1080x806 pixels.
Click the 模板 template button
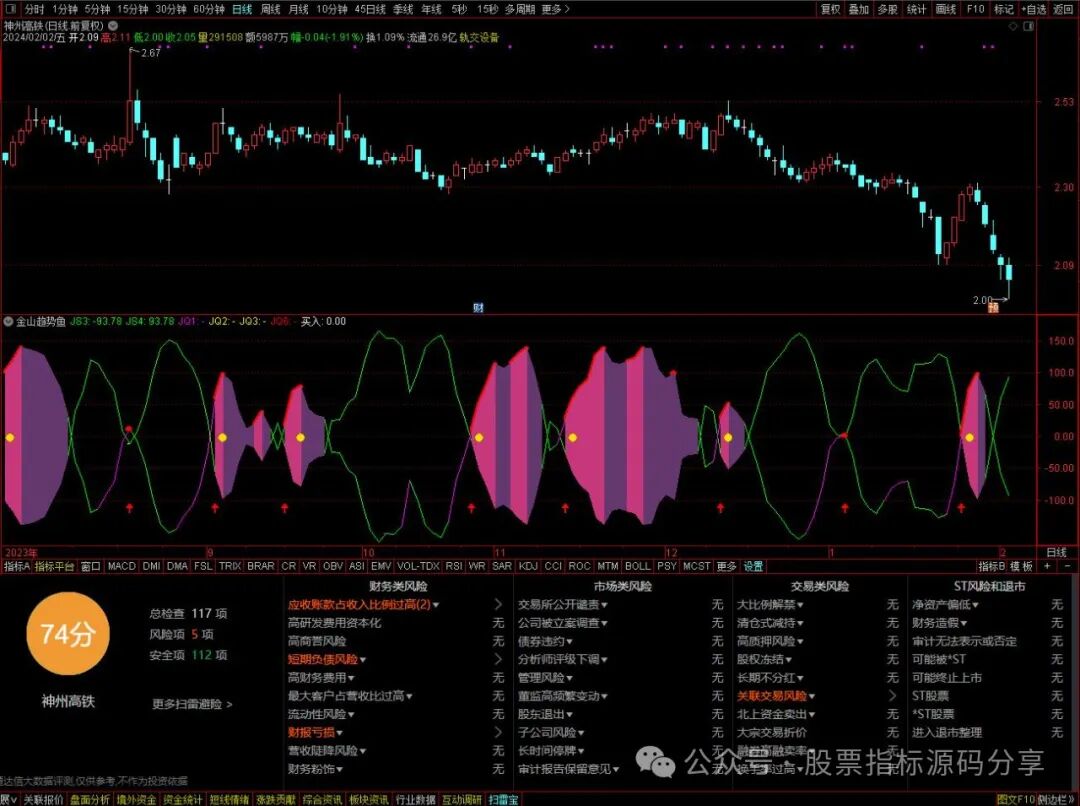pos(1022,566)
